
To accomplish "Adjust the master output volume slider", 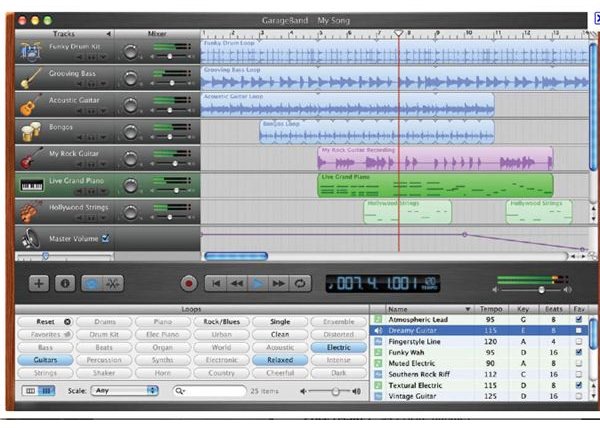I will [x=541, y=290].
